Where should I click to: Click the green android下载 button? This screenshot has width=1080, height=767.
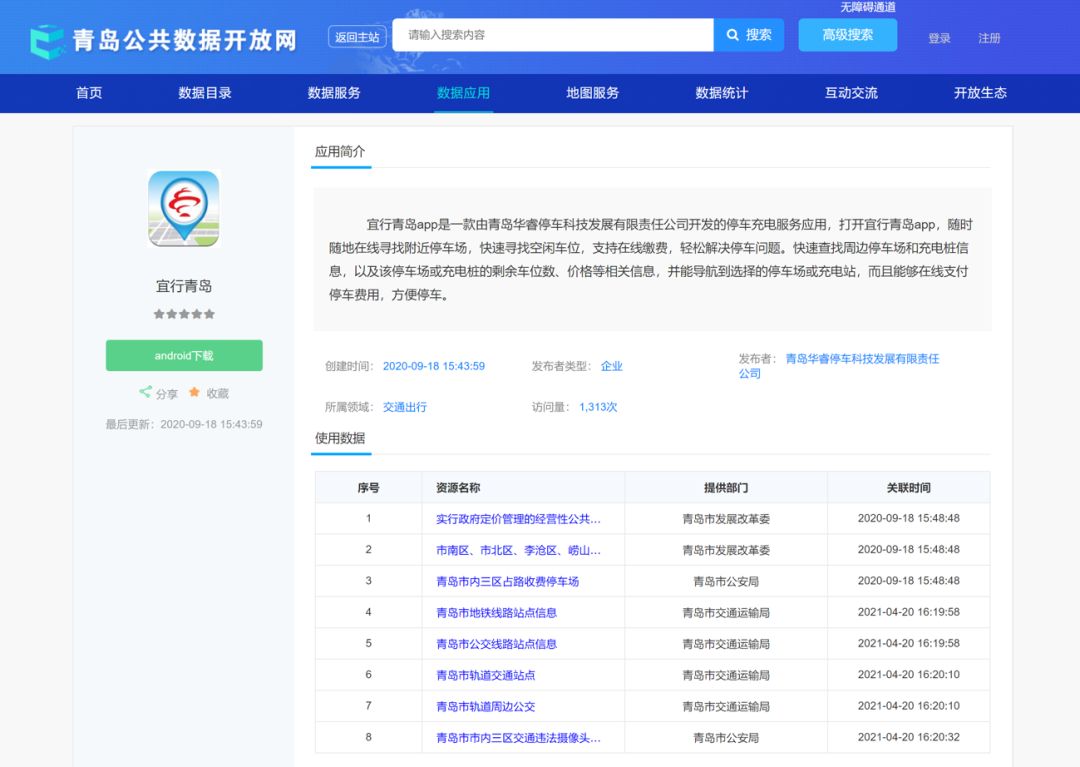pyautogui.click(x=184, y=355)
